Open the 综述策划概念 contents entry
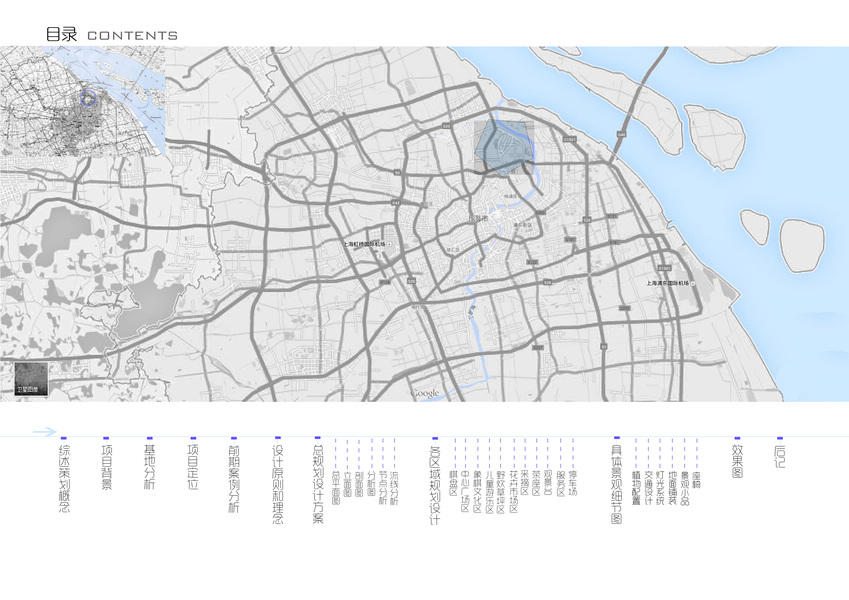 point(64,479)
